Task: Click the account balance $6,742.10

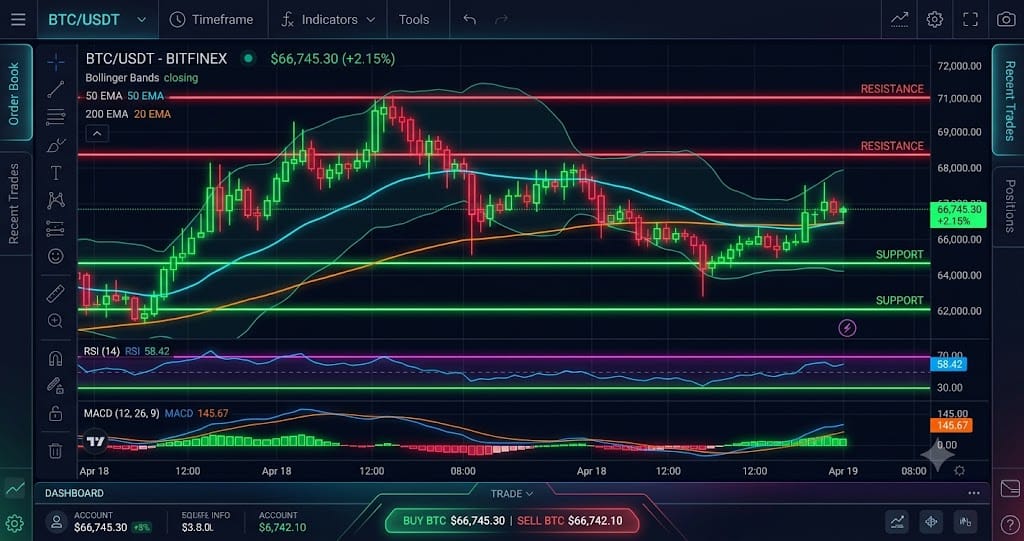Action: click(x=282, y=527)
